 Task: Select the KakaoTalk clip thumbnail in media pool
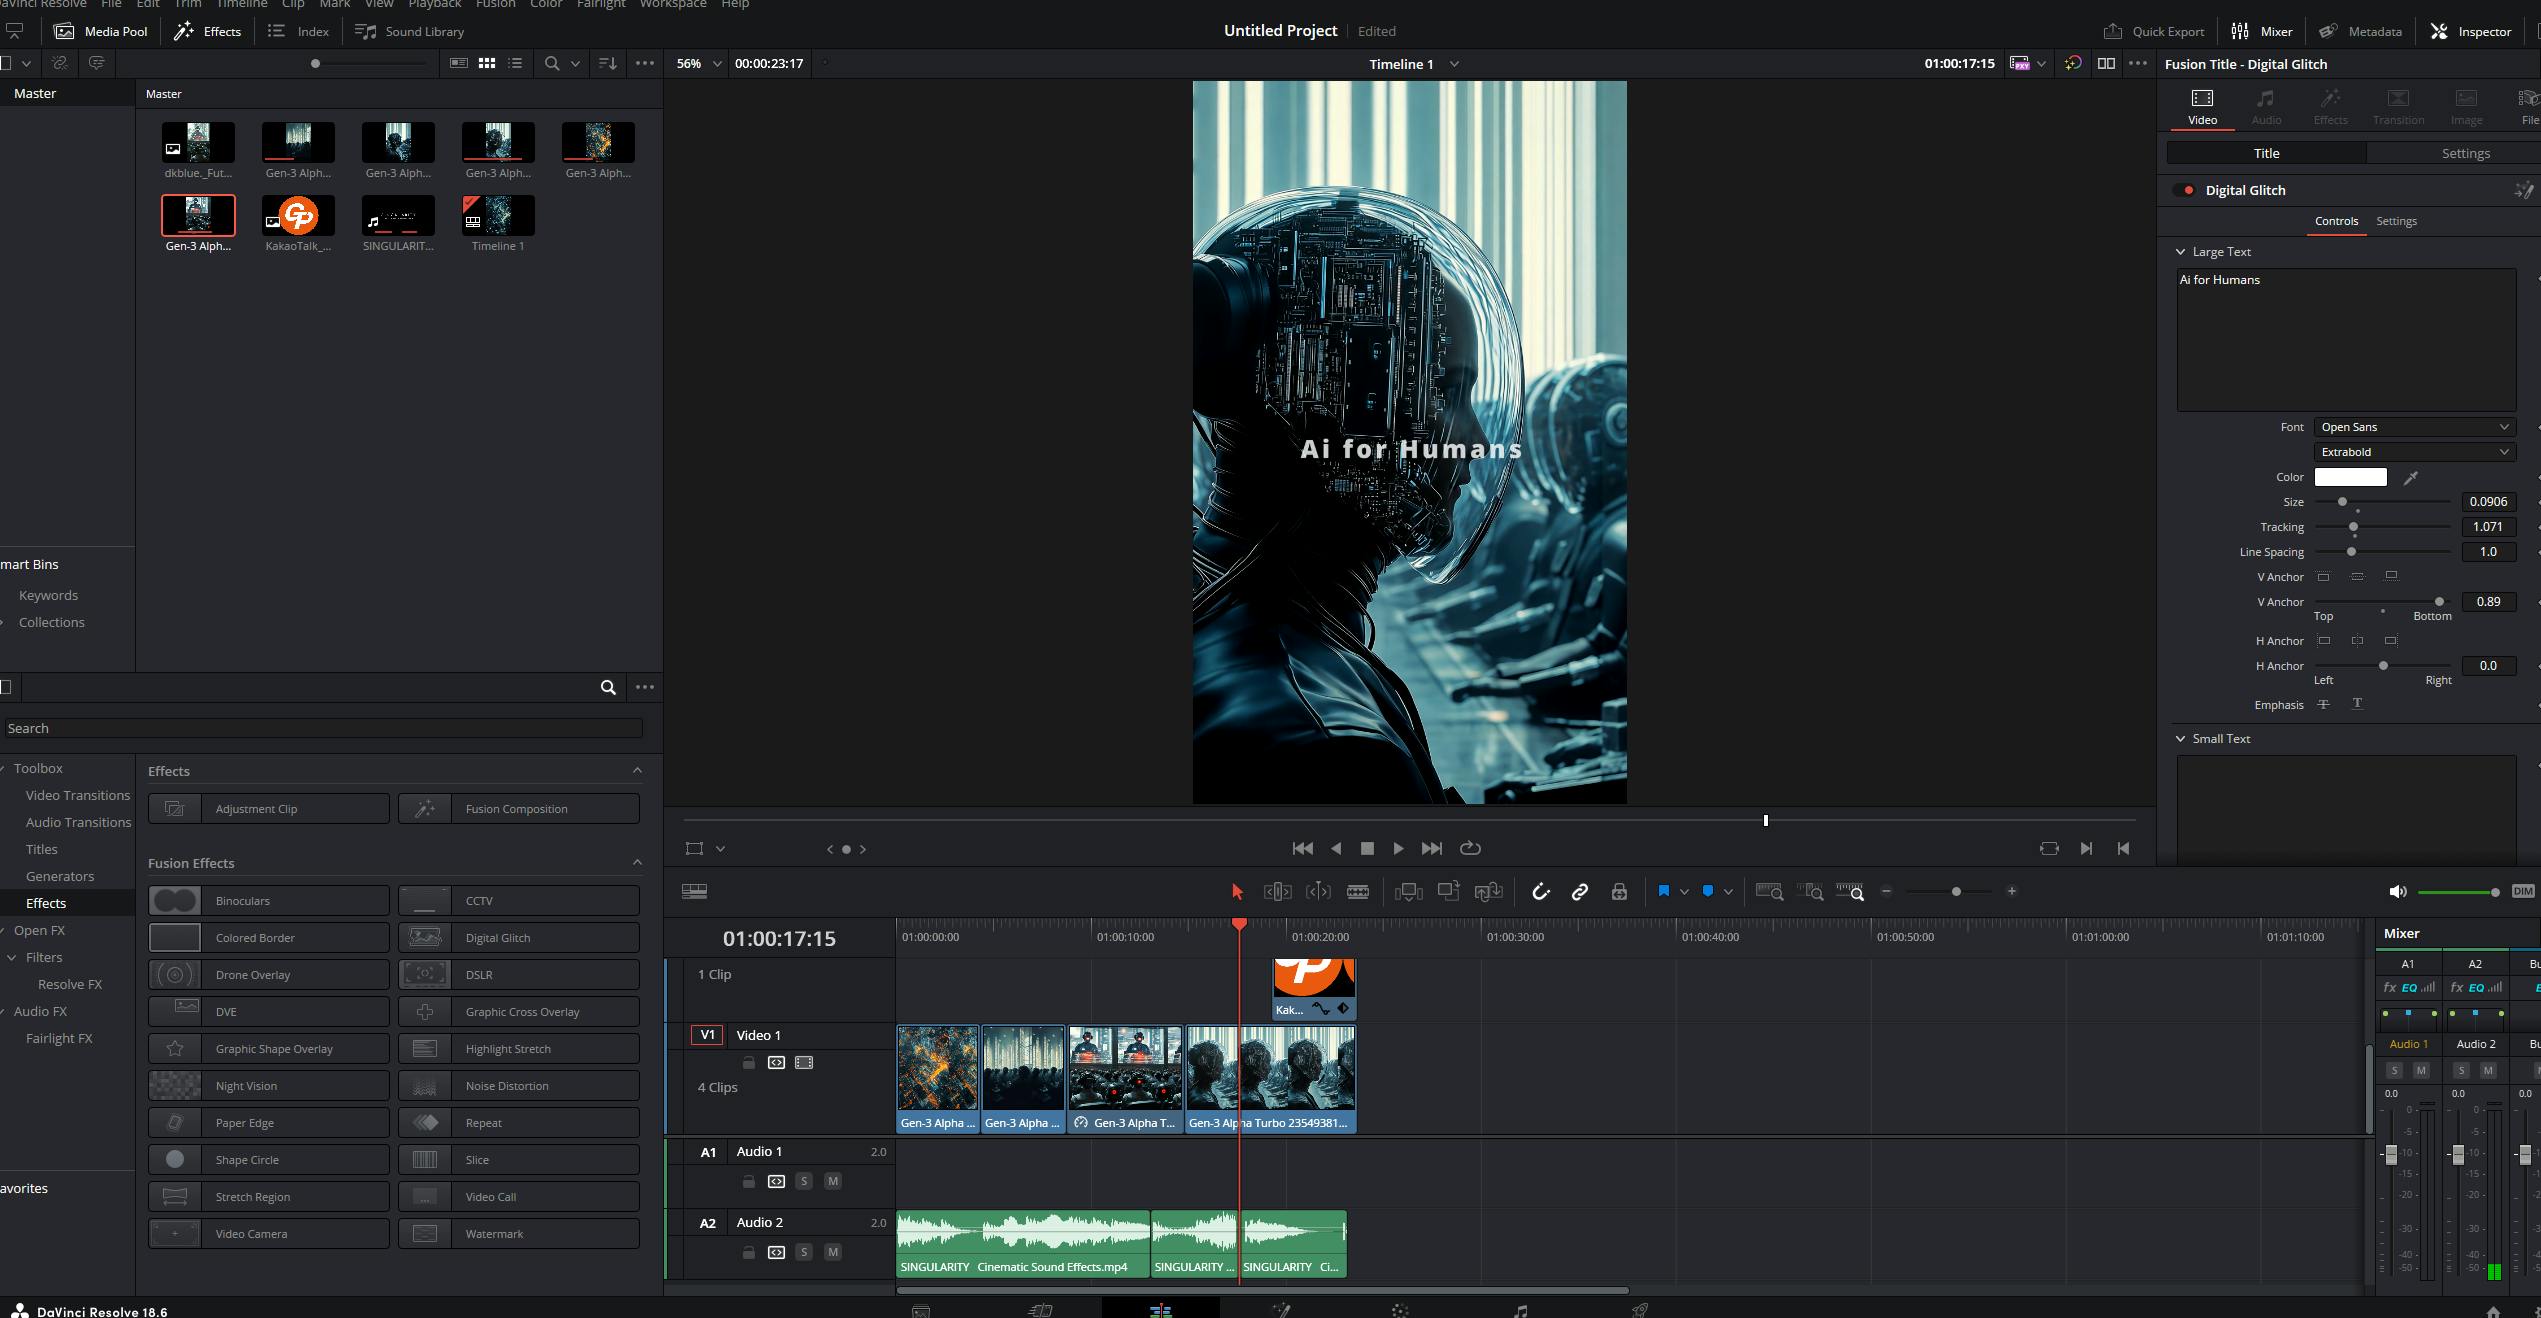click(298, 215)
